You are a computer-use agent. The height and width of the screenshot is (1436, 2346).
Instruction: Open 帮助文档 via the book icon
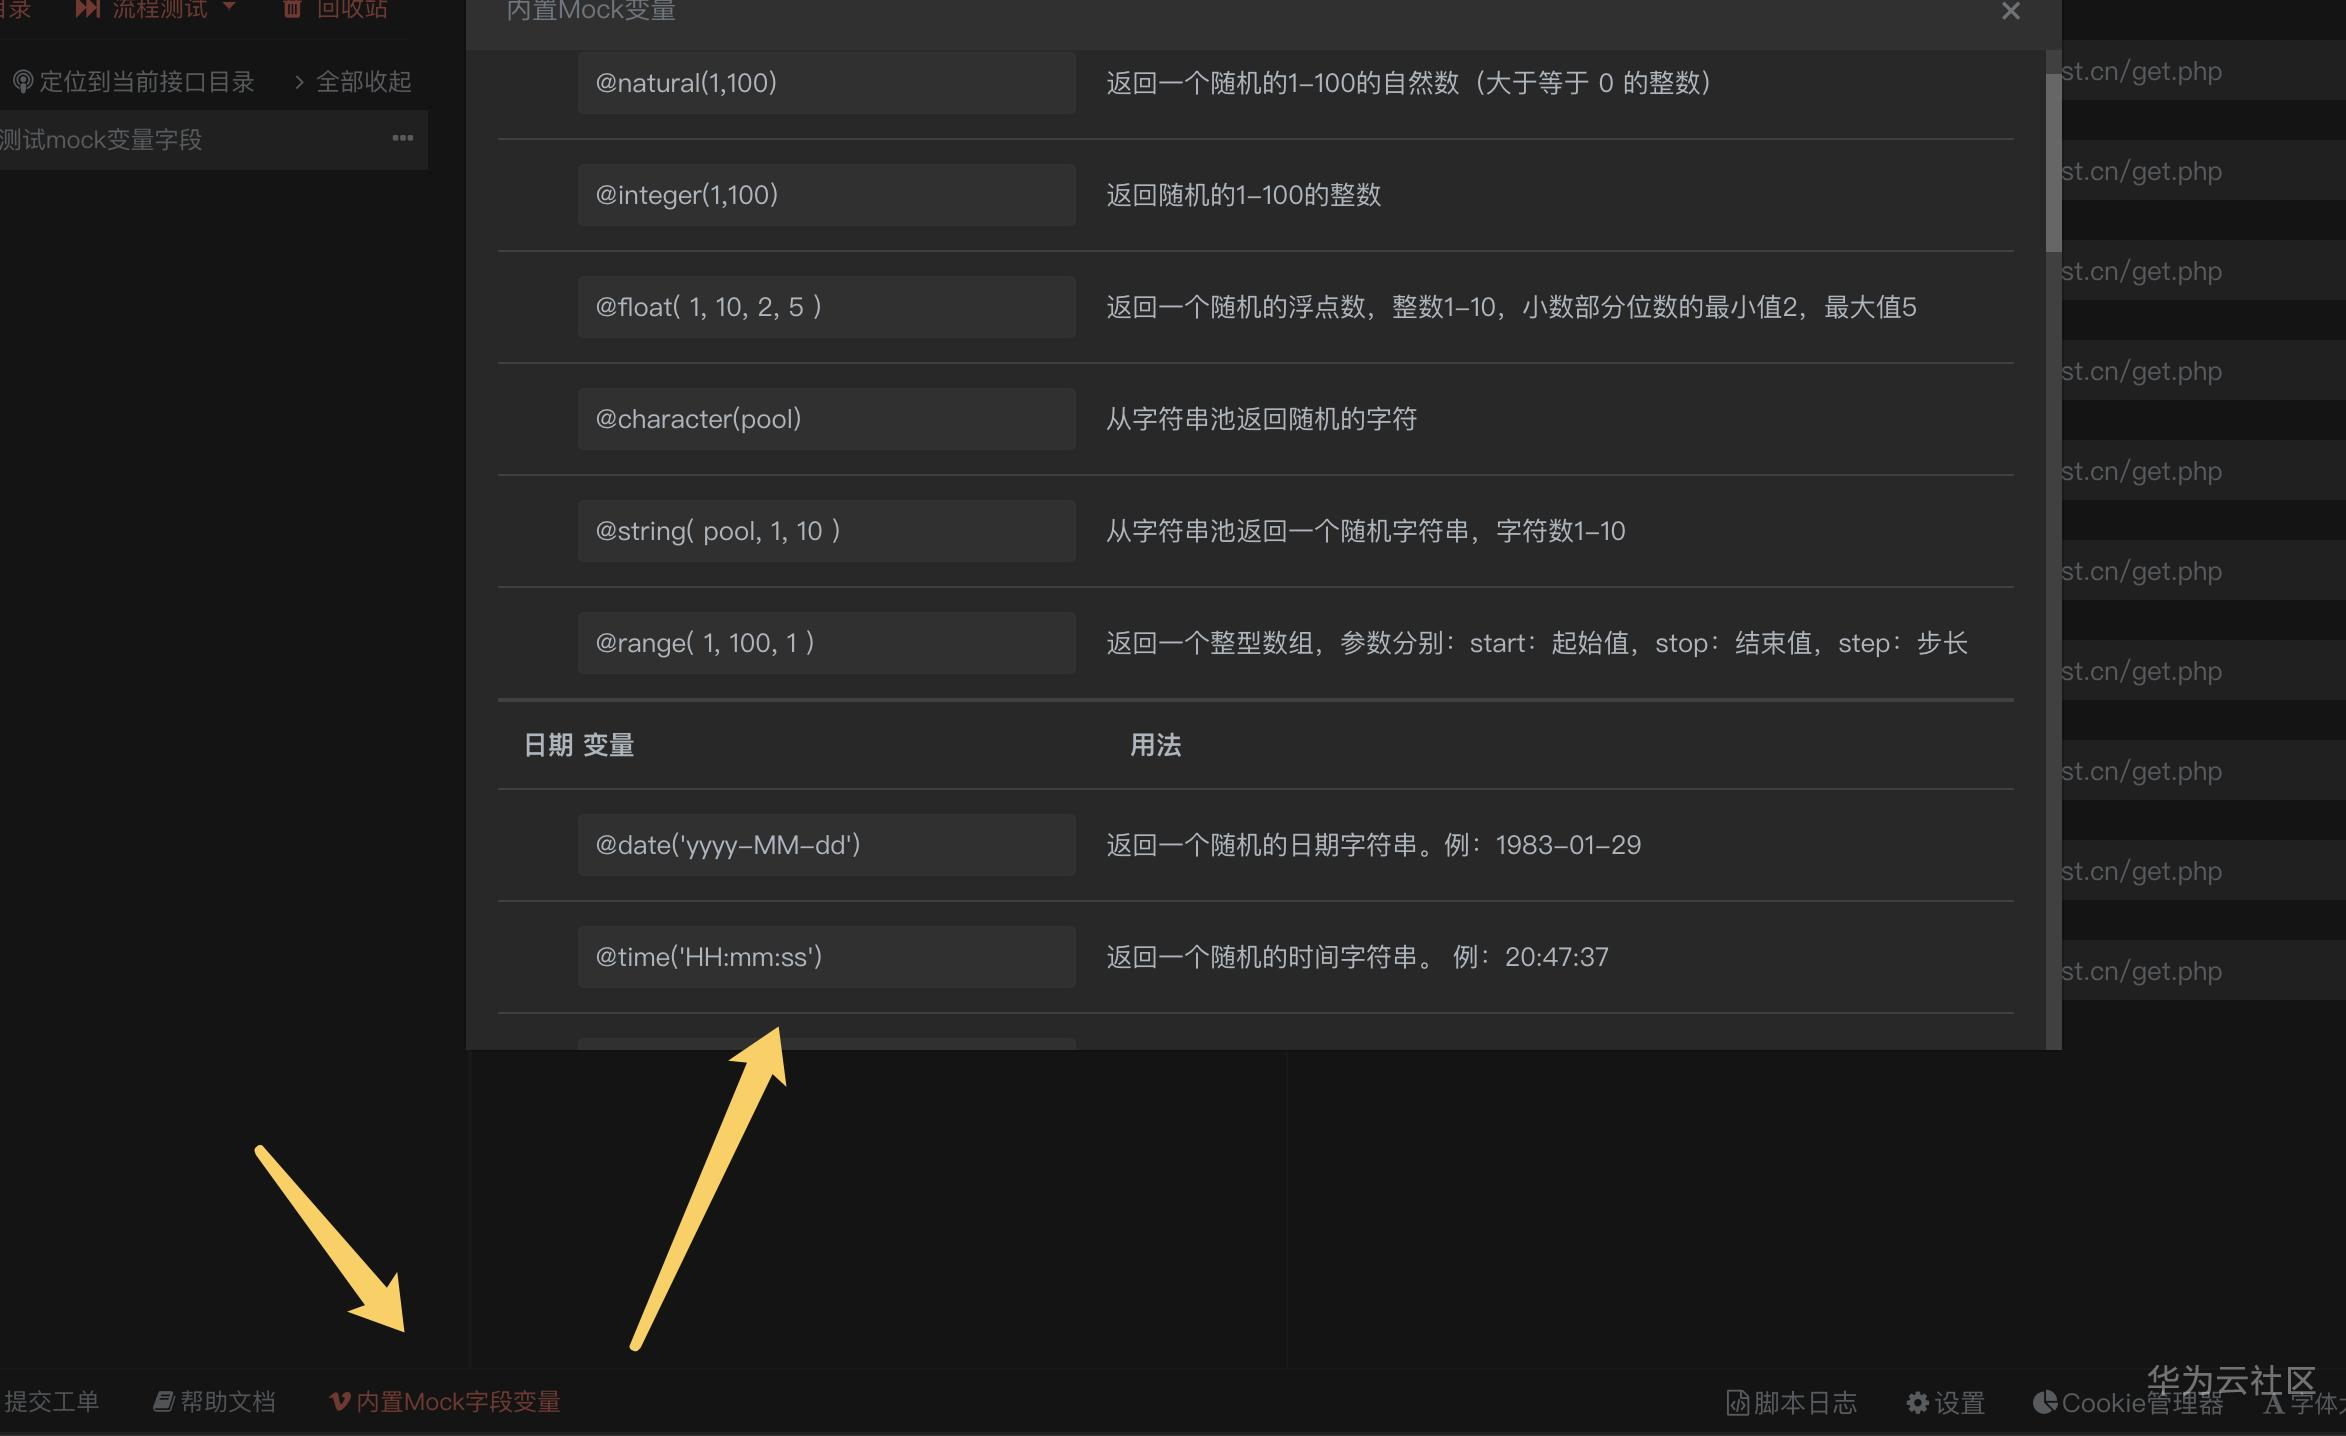coord(163,1401)
